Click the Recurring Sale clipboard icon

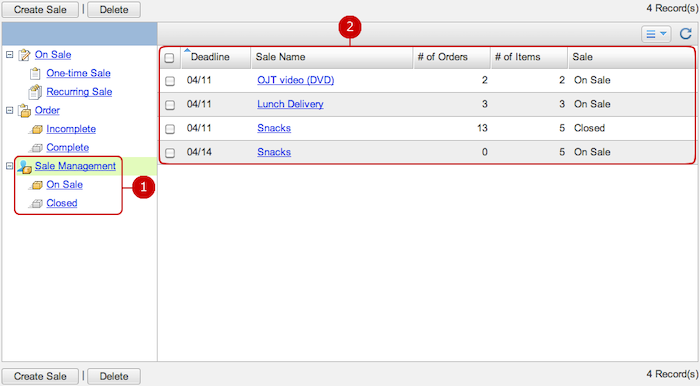[x=35, y=92]
